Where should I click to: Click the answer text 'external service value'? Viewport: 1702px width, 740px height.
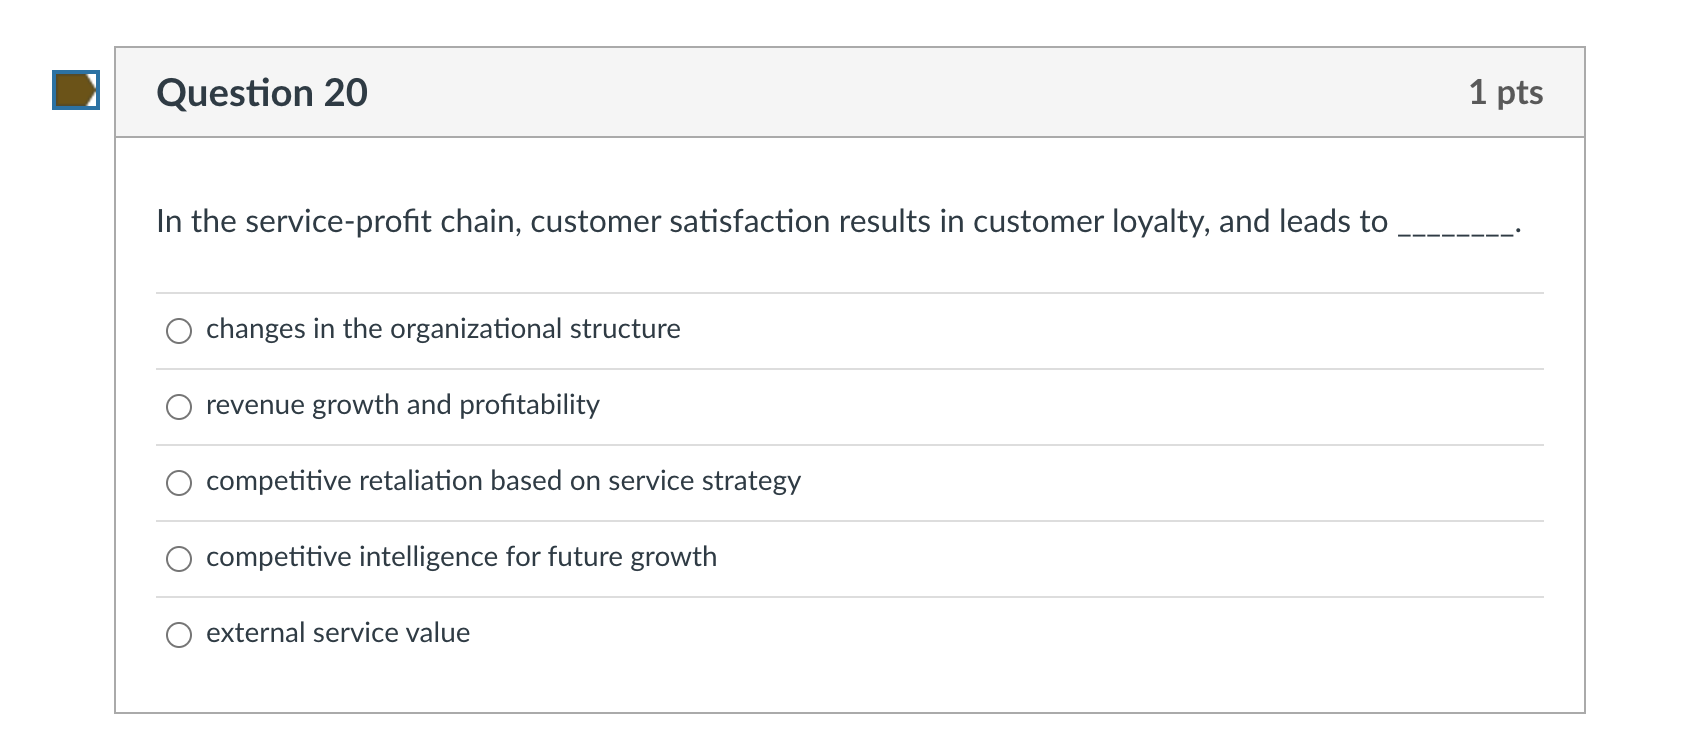pos(337,633)
